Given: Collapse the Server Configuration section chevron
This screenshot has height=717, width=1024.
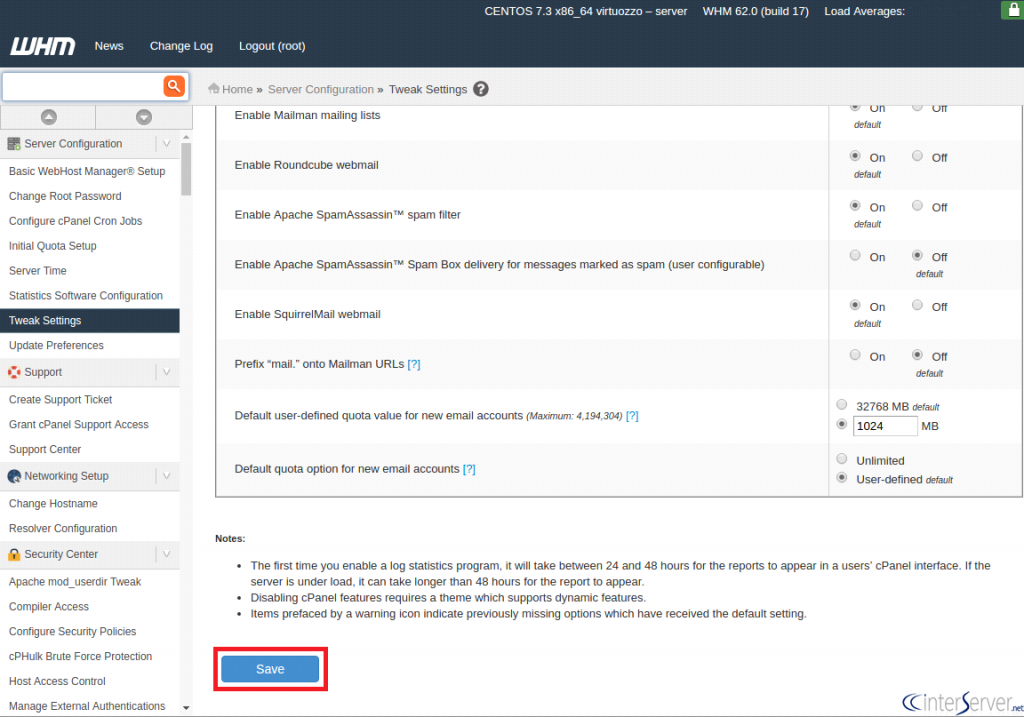Looking at the screenshot, I should click(x=166, y=144).
